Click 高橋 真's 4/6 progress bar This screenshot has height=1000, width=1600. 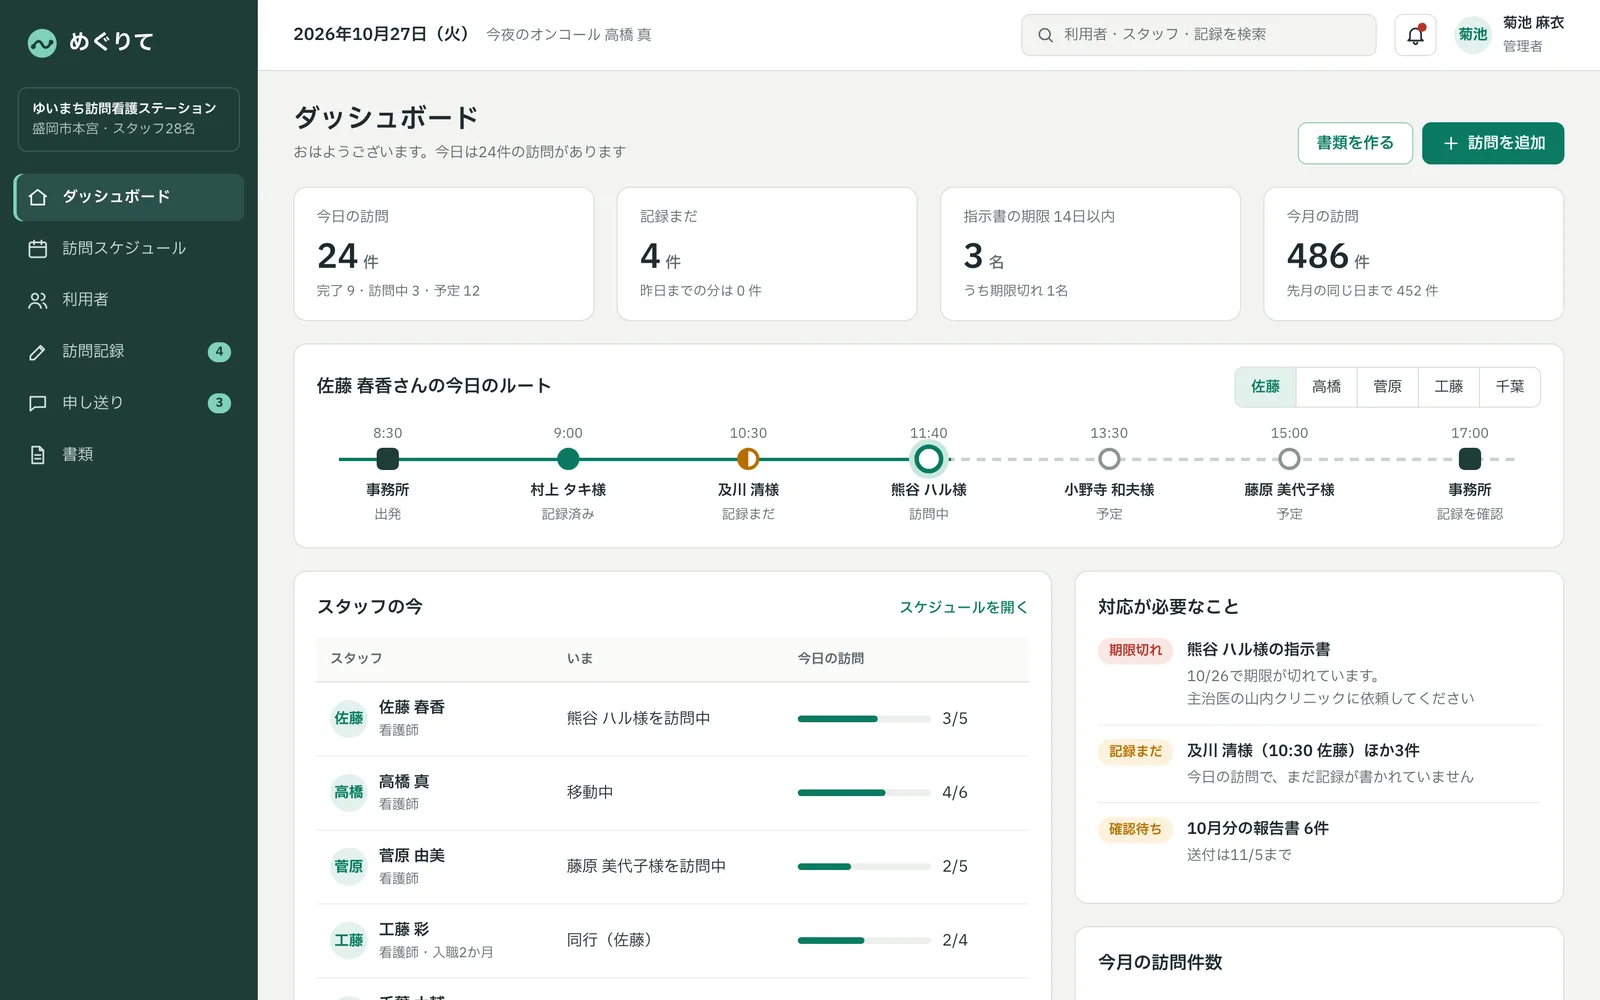pyautogui.click(x=864, y=793)
